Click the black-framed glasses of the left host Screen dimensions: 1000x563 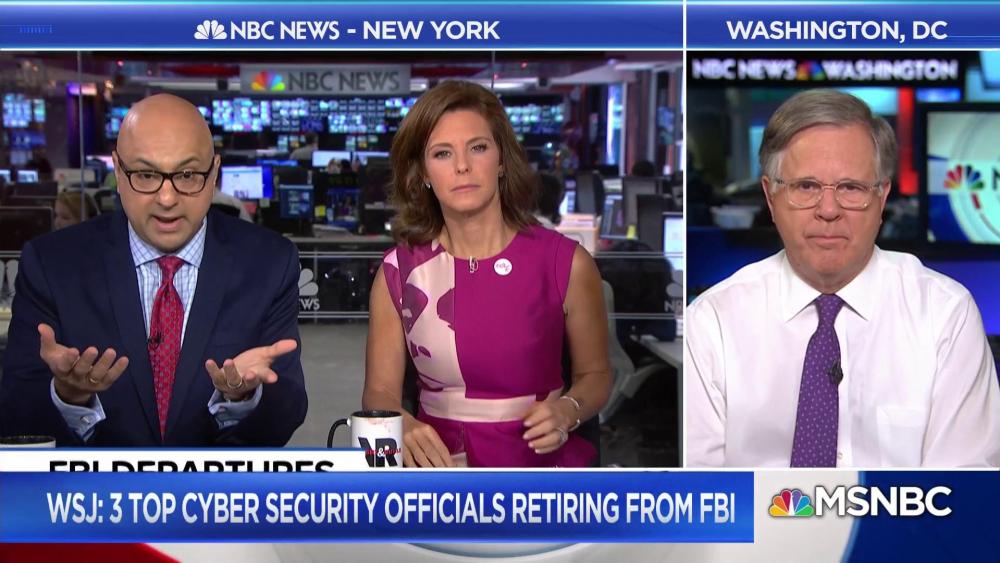point(165,177)
